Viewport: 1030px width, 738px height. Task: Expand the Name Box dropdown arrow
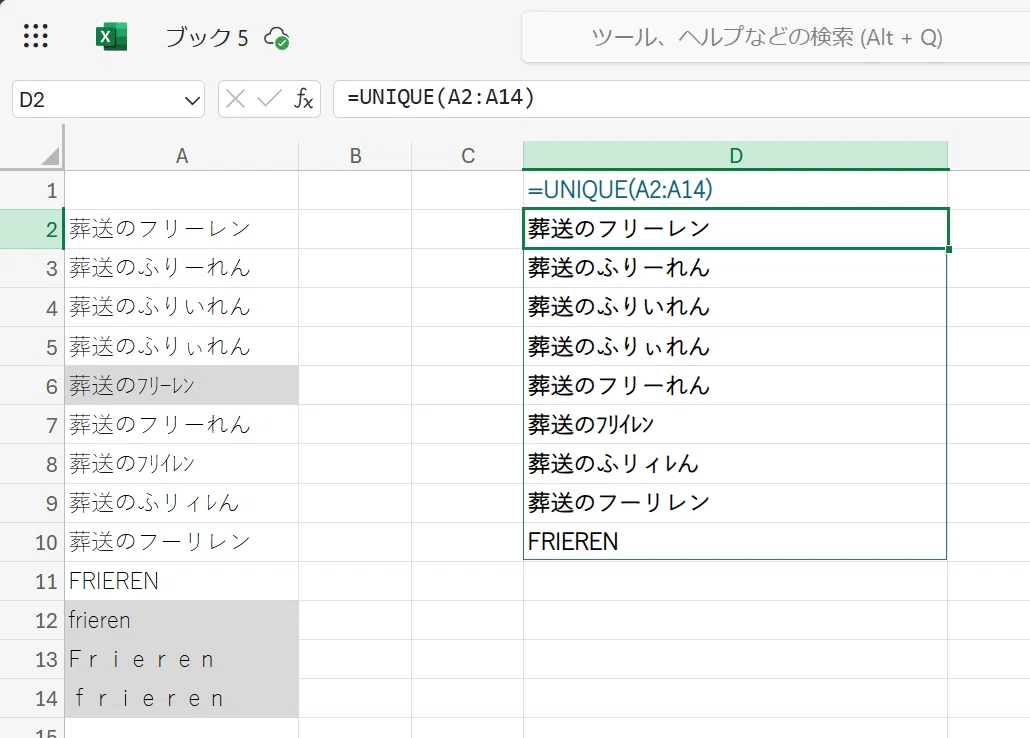(192, 101)
